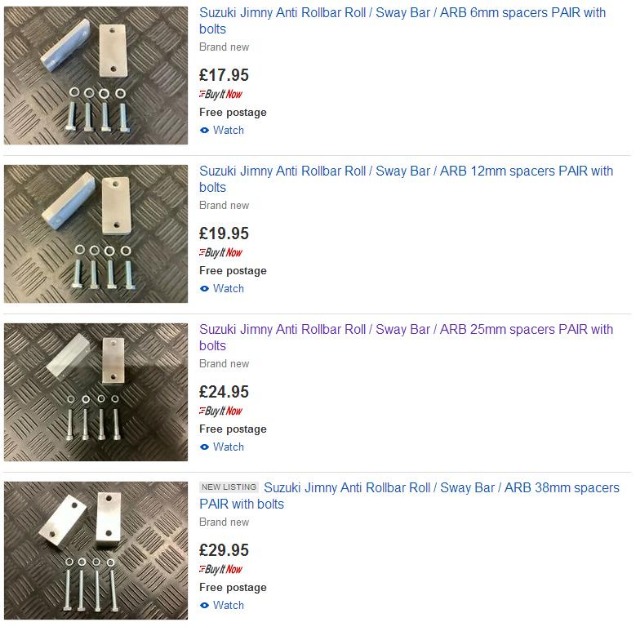The width and height of the screenshot is (640, 628).
Task: Open the ARB 6mm spacers listing title
Action: tap(402, 14)
